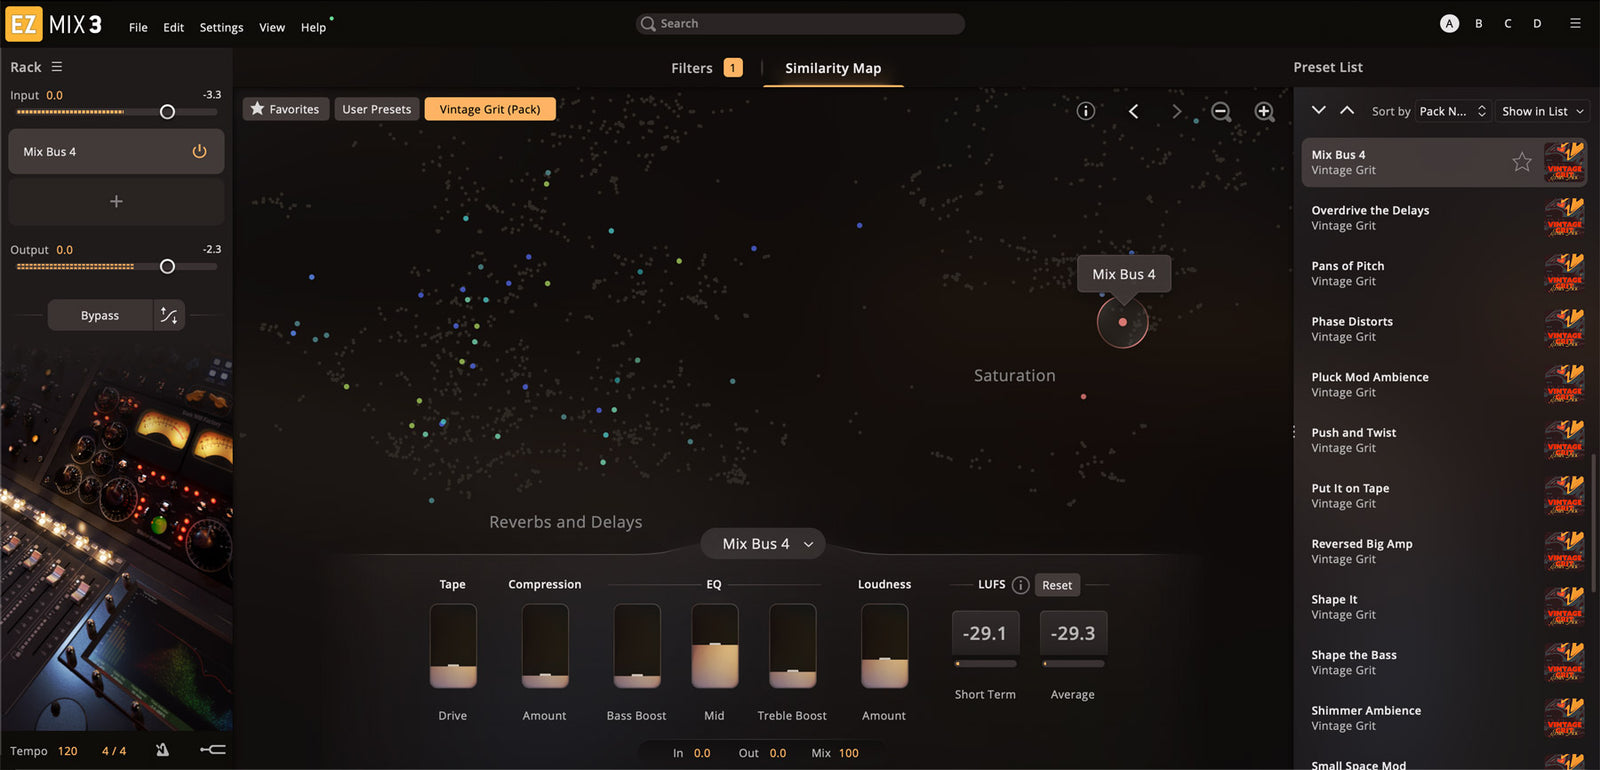Image resolution: width=1600 pixels, height=770 pixels.
Task: Click the EZmix 3 logo
Action: 54,24
